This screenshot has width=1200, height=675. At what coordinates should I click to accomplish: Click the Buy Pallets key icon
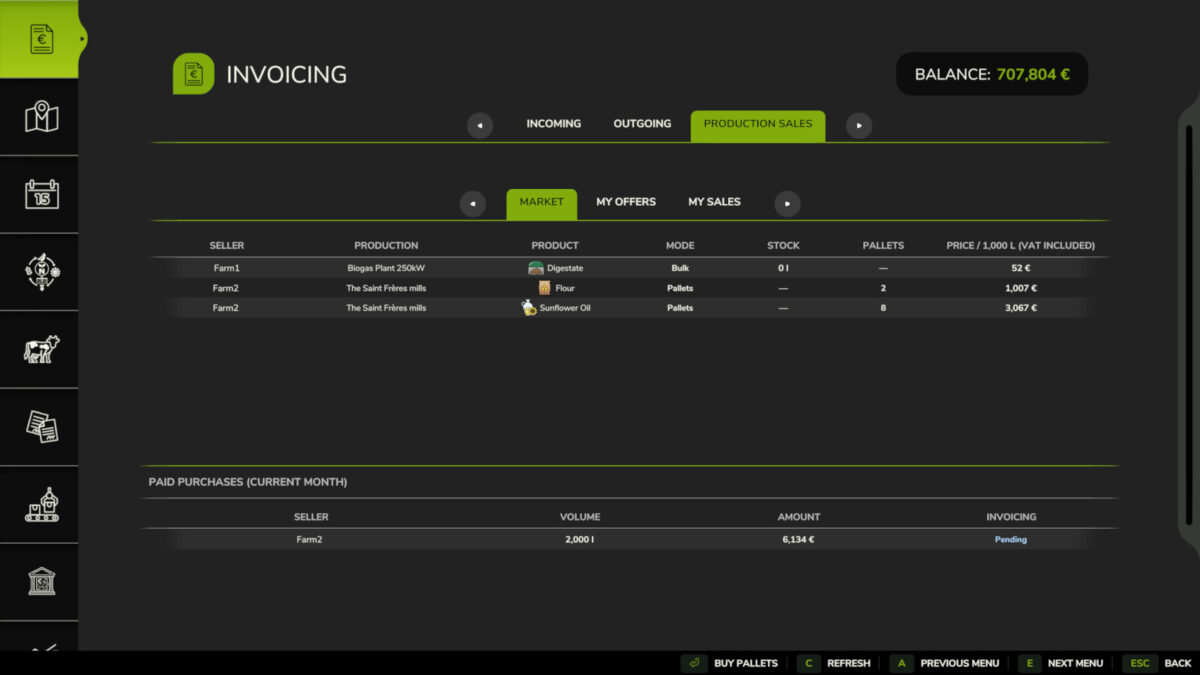694,663
